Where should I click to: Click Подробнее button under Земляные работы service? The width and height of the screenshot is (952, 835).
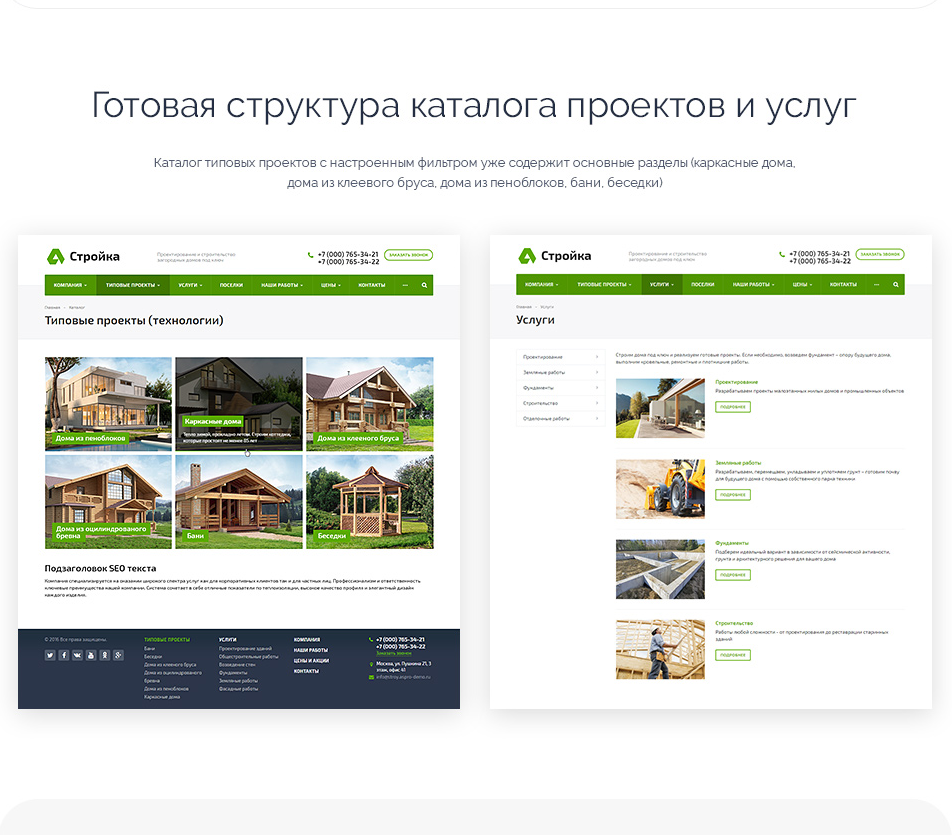tap(733, 495)
